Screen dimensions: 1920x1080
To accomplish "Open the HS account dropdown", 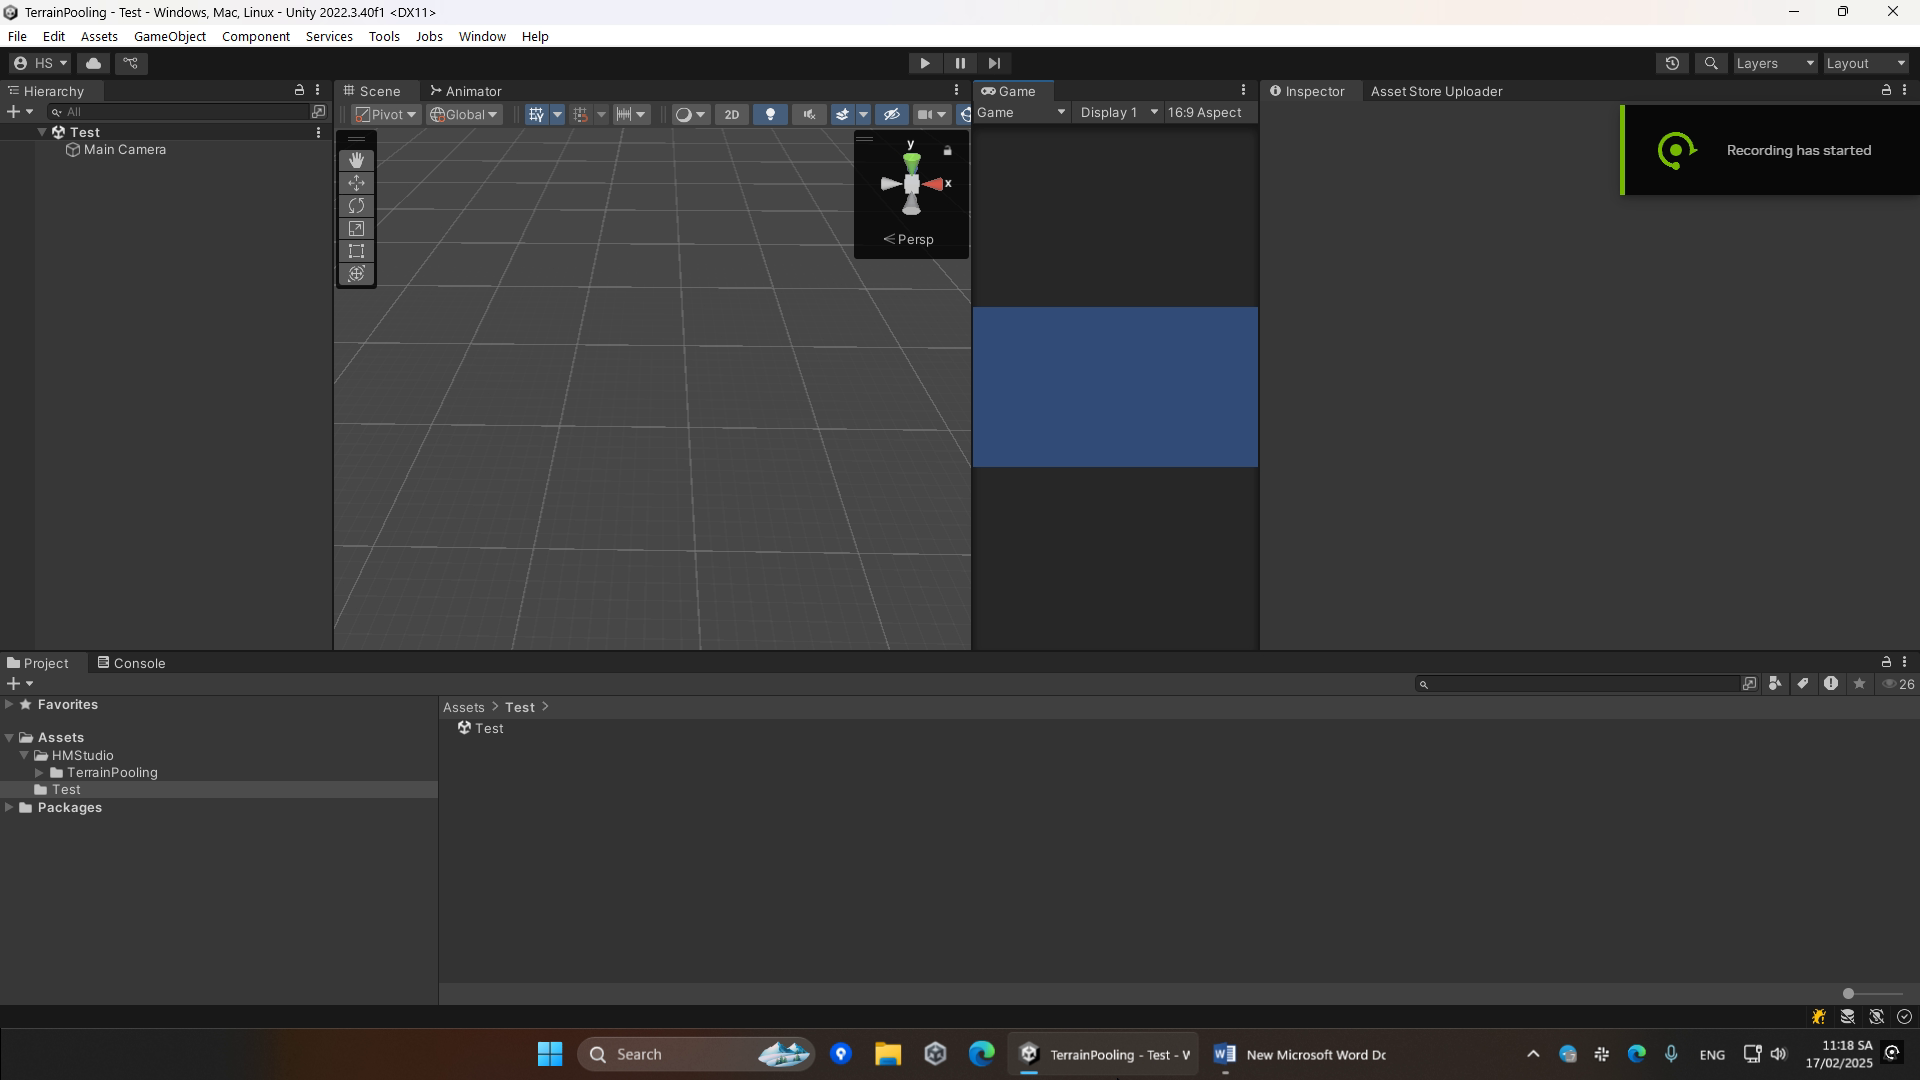I will [x=40, y=63].
